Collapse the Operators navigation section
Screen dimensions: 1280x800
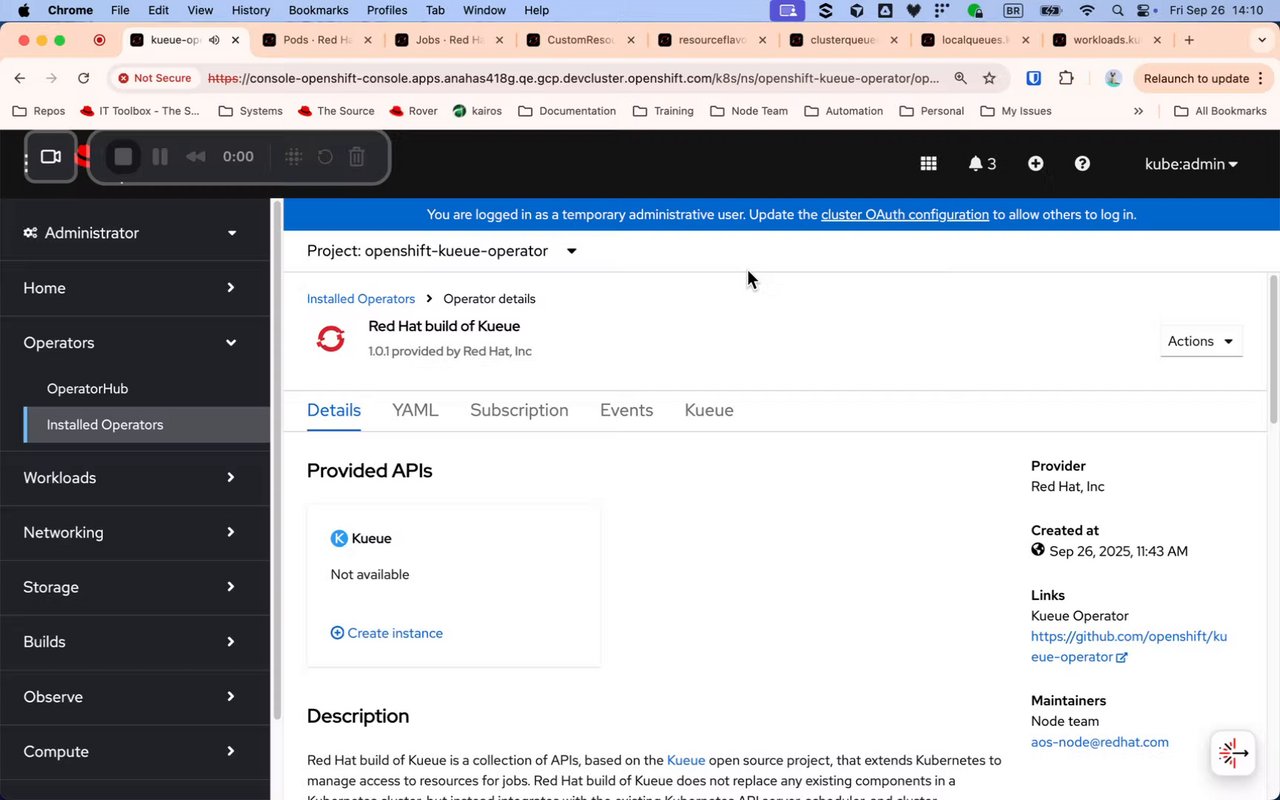tap(135, 343)
